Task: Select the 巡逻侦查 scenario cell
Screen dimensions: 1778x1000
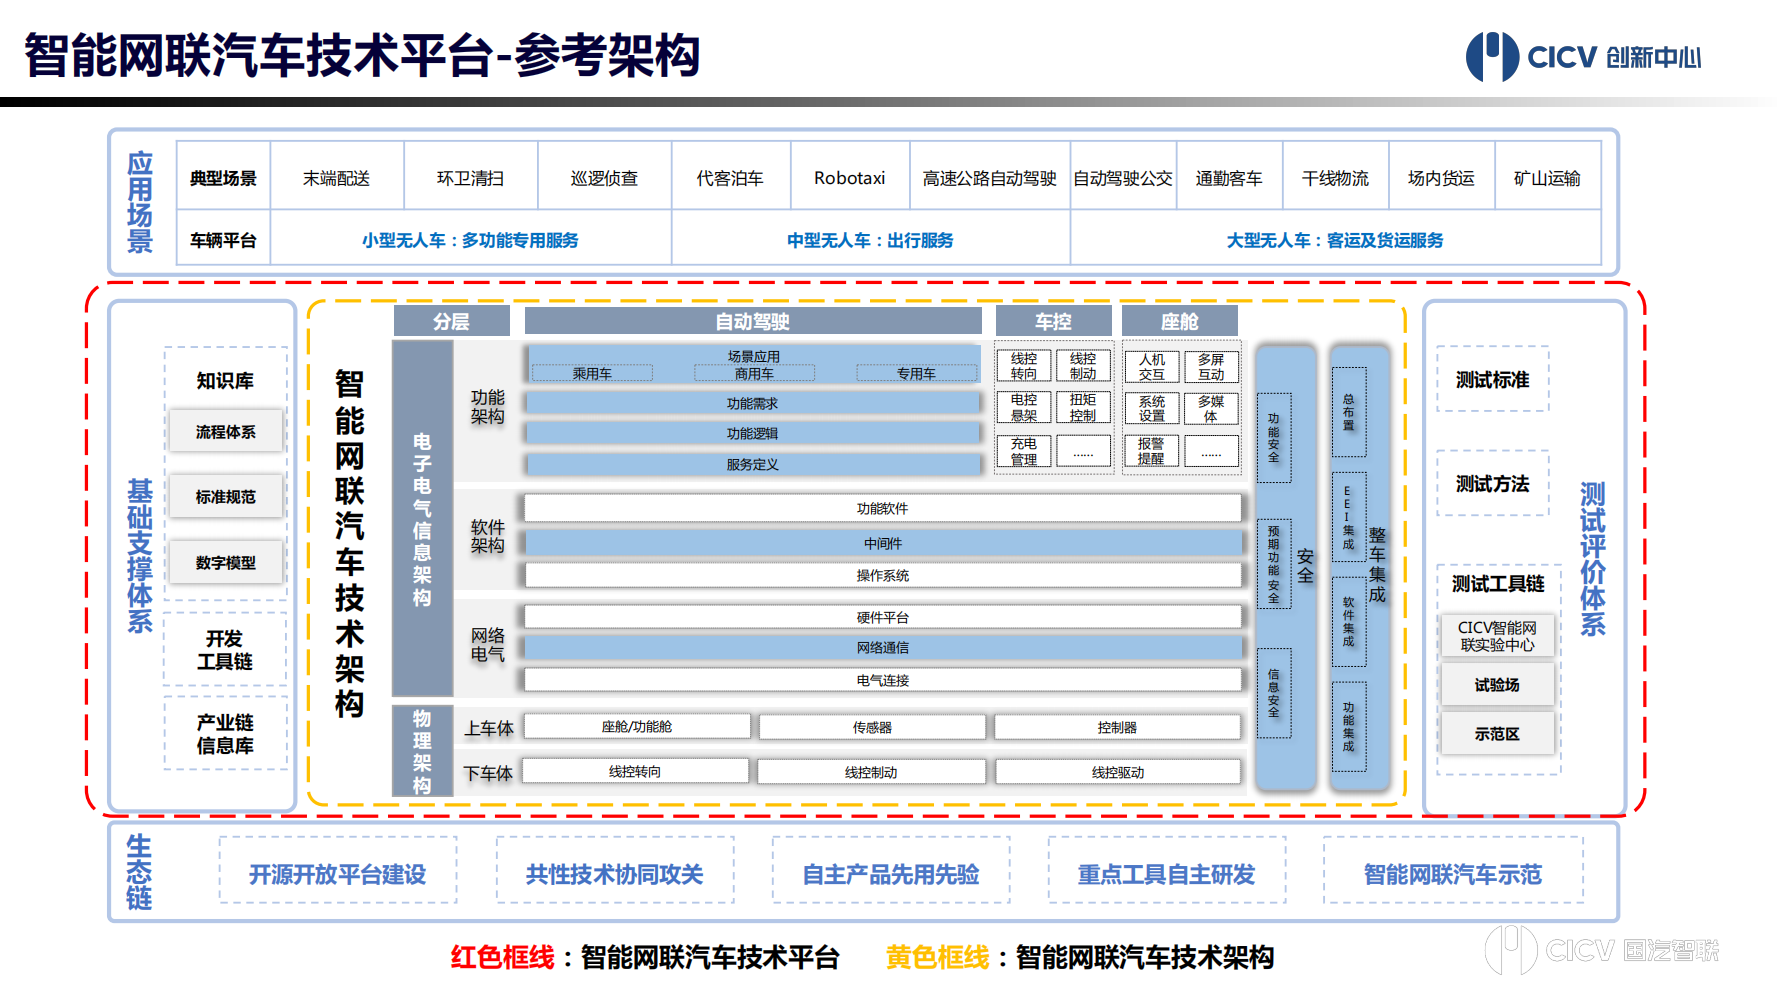Action: pos(605,178)
